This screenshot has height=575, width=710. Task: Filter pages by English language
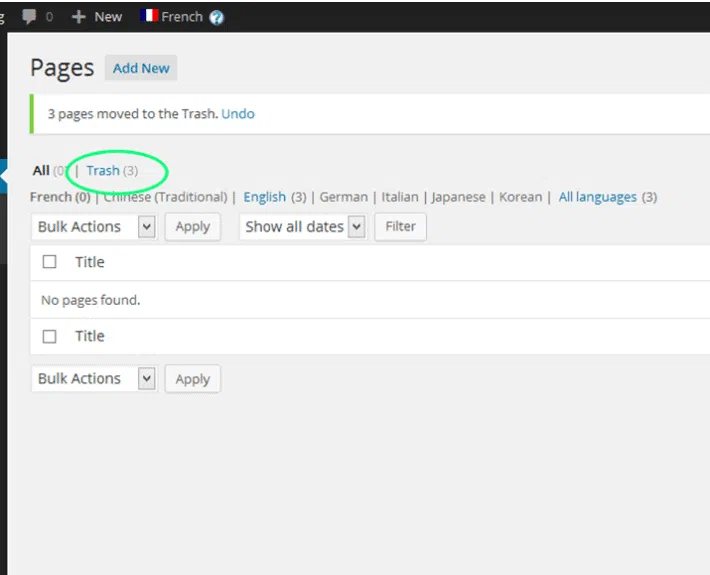pyautogui.click(x=264, y=197)
